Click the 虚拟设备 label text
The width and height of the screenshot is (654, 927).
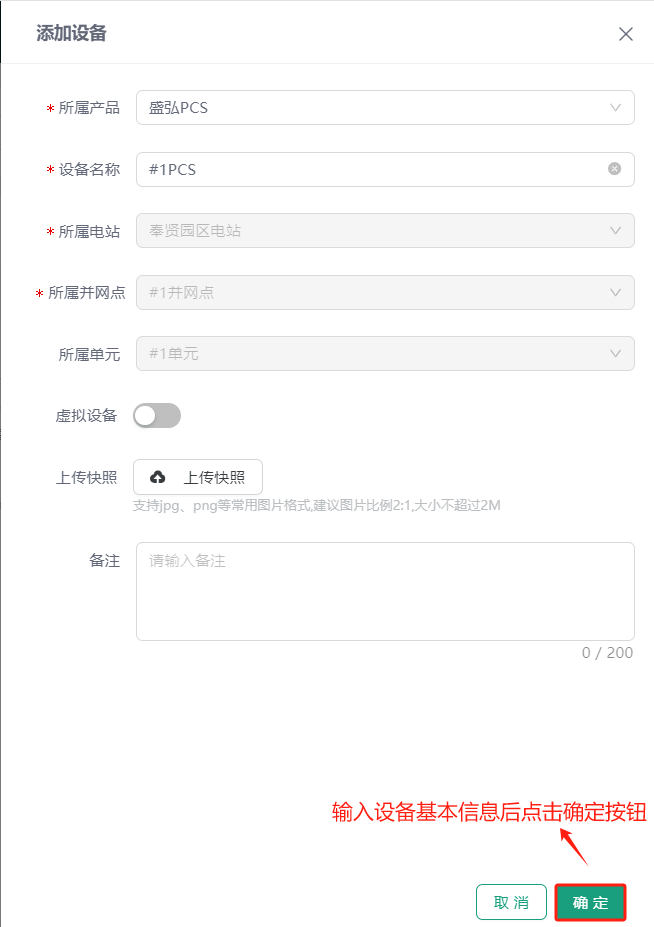click(x=87, y=416)
